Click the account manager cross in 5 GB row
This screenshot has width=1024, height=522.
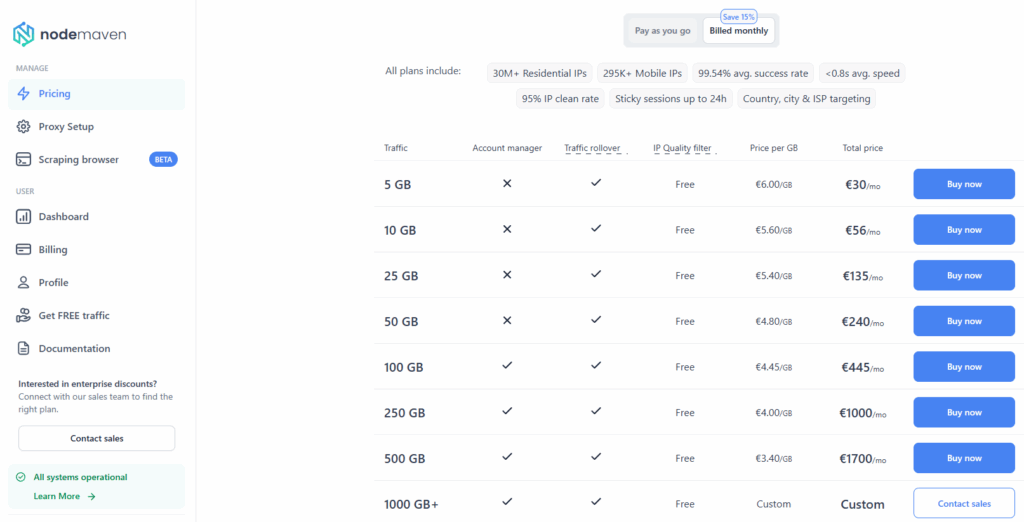click(x=507, y=184)
